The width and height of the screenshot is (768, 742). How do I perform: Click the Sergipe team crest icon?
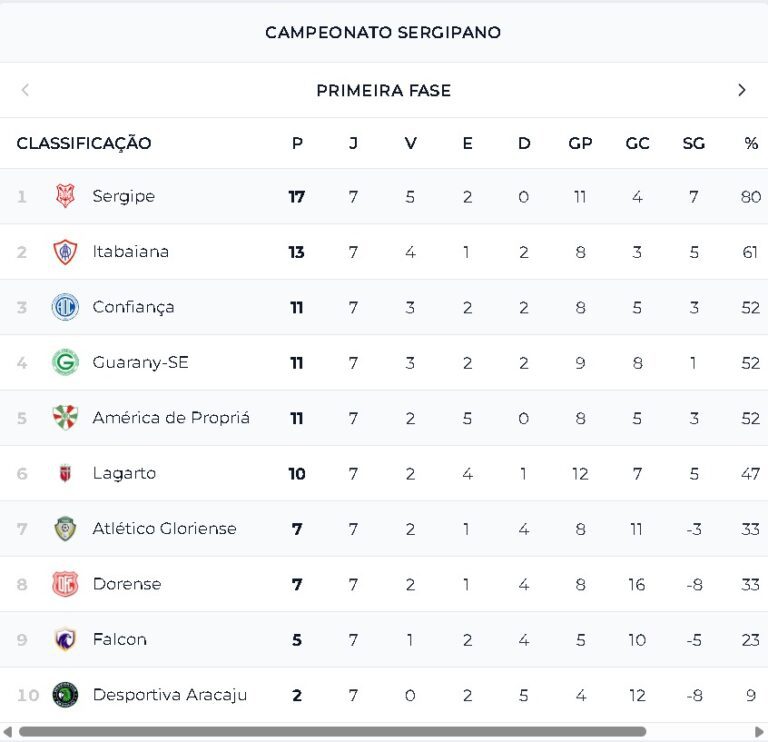65,196
